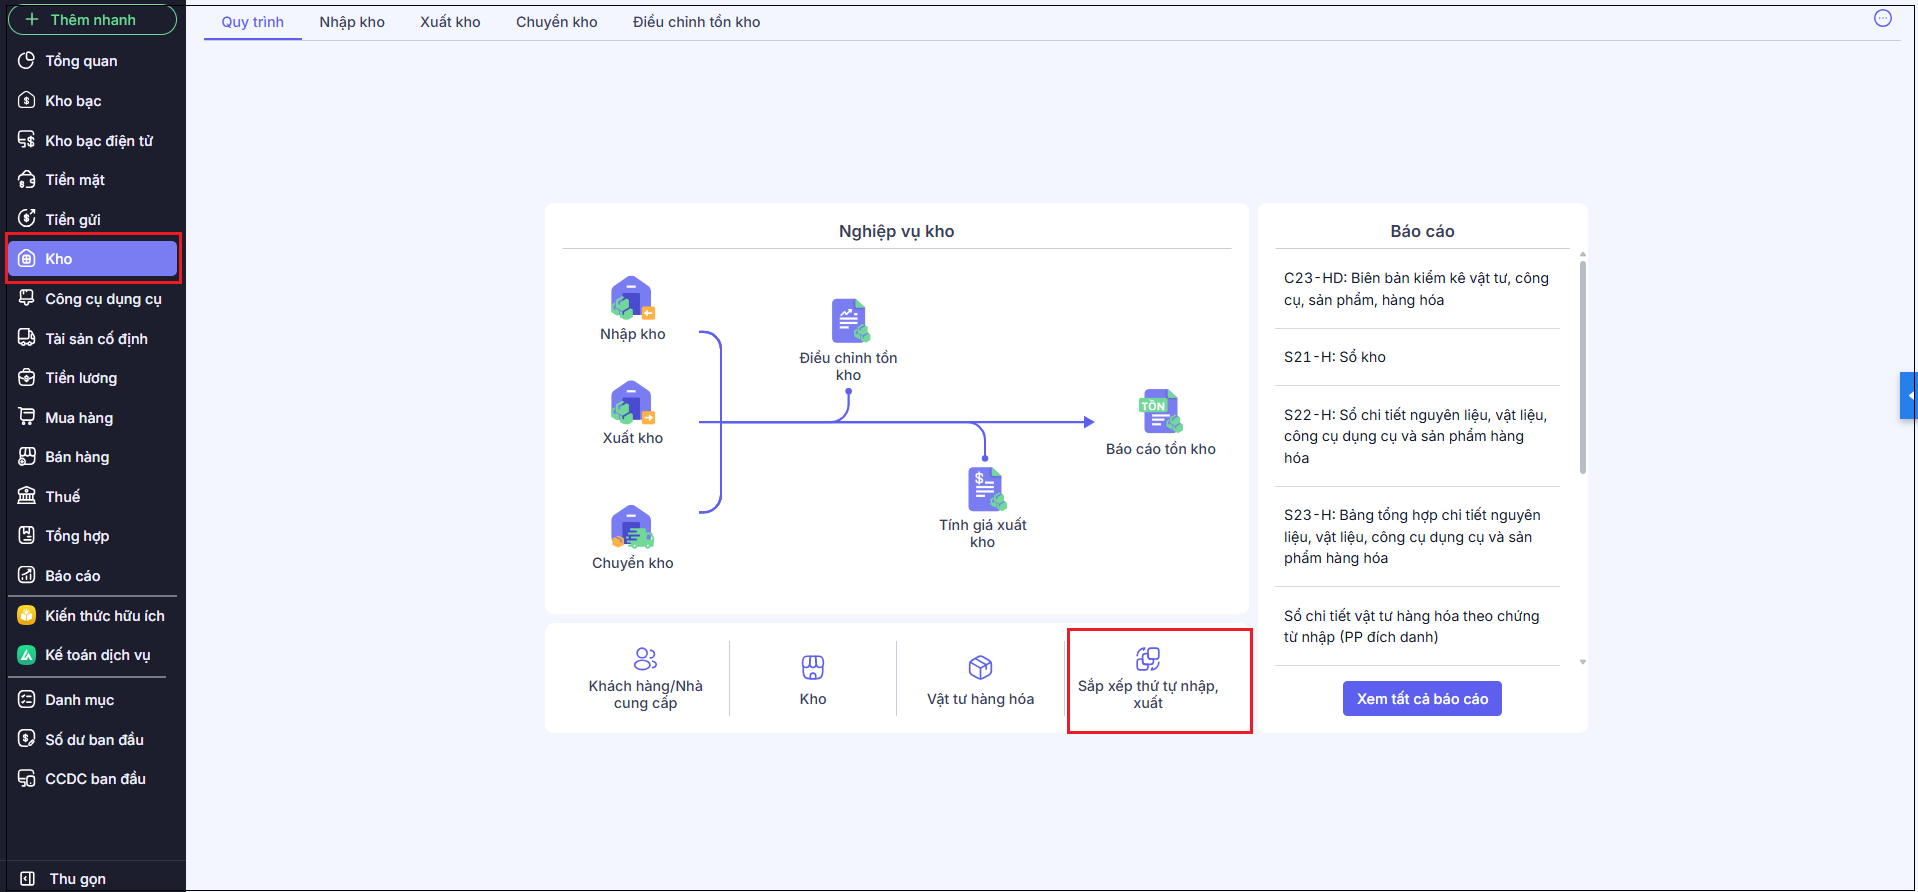
Task: Open the more options menu at top right
Action: [x=1883, y=19]
